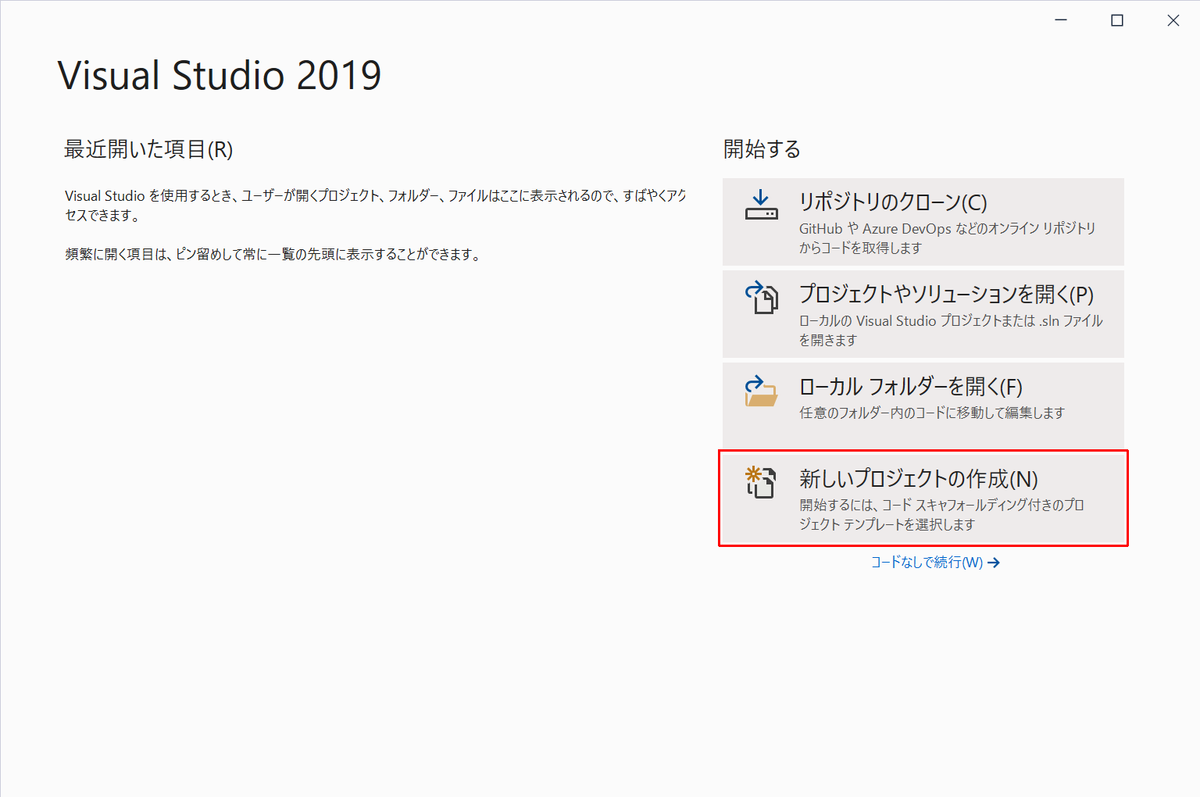
Task: Click コードなしで続行(W) link
Action: 925,563
